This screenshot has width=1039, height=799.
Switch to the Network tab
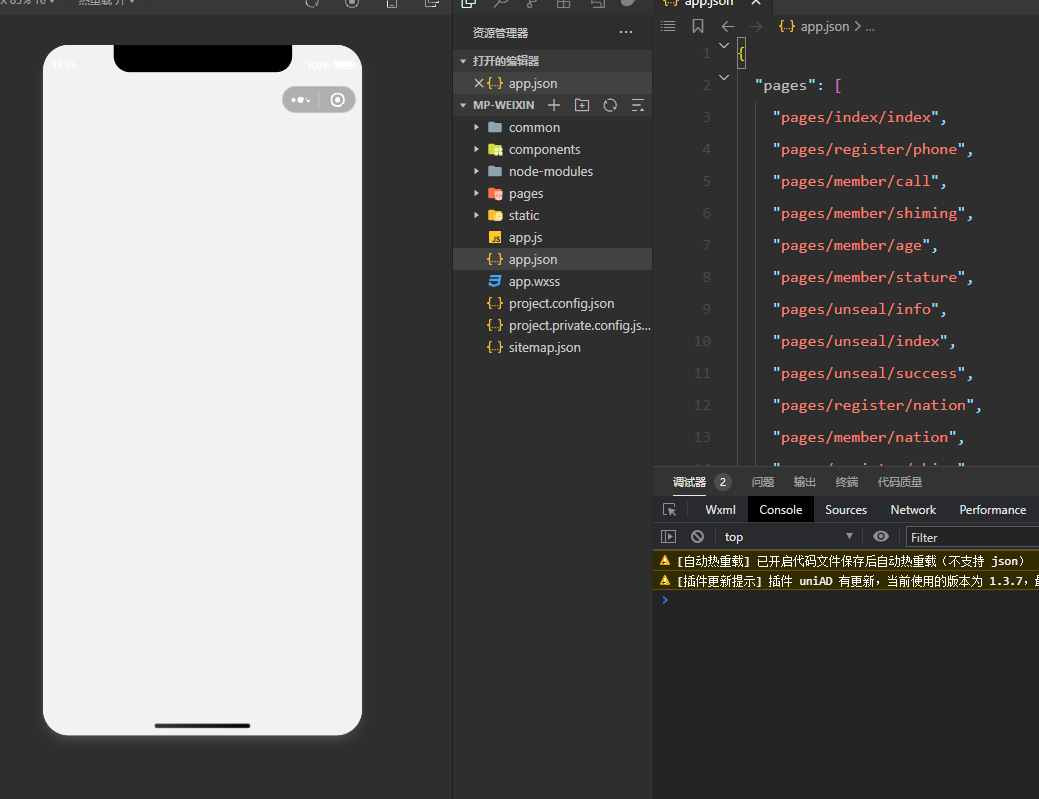click(x=913, y=510)
